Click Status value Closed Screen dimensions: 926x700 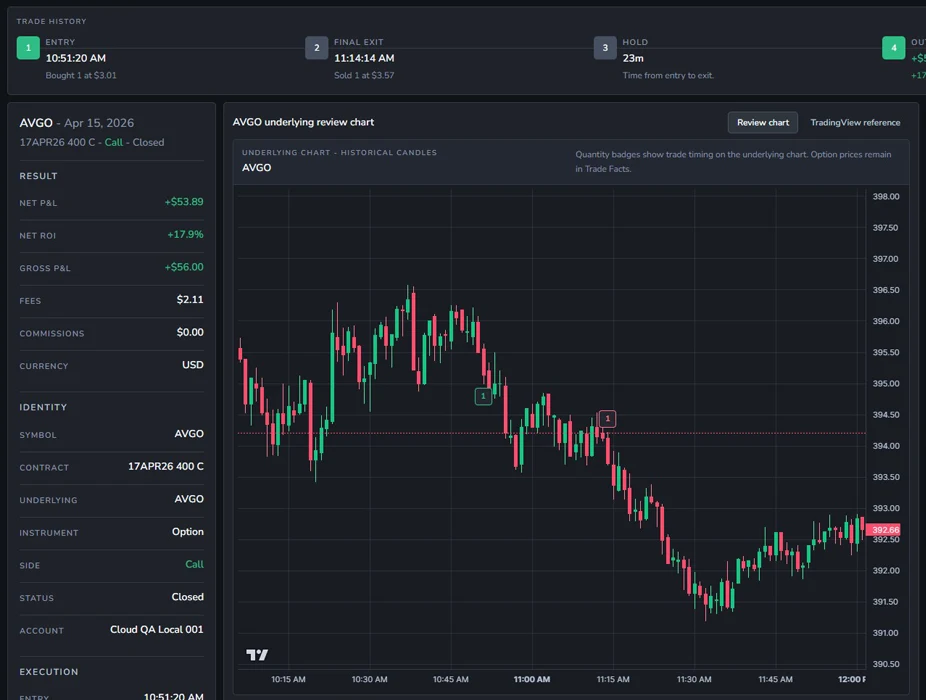click(187, 597)
